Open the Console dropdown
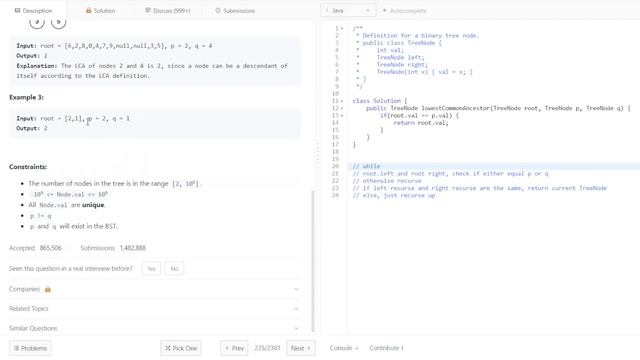This screenshot has height=360, width=640. point(344,348)
